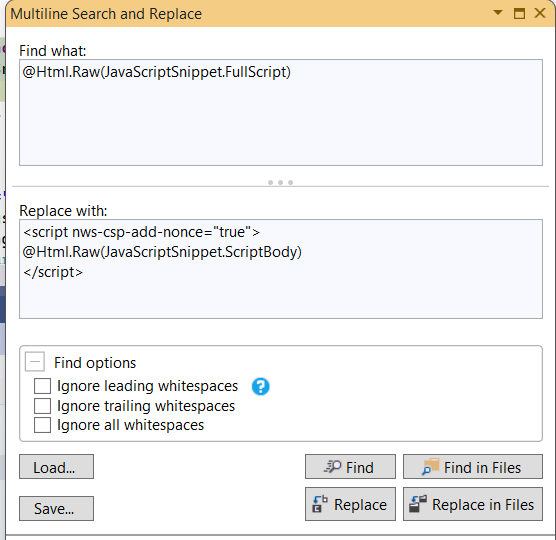
Task: Click the Multiline Search and Replace title
Action: click(106, 14)
